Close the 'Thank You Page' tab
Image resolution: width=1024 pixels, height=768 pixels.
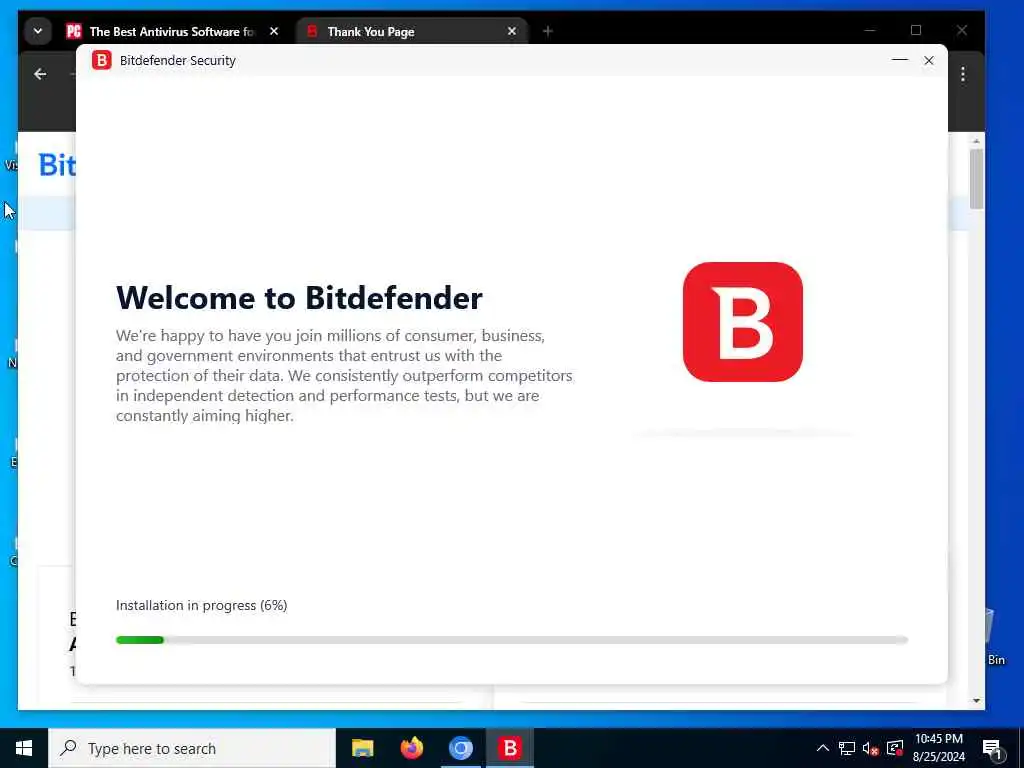tap(512, 31)
